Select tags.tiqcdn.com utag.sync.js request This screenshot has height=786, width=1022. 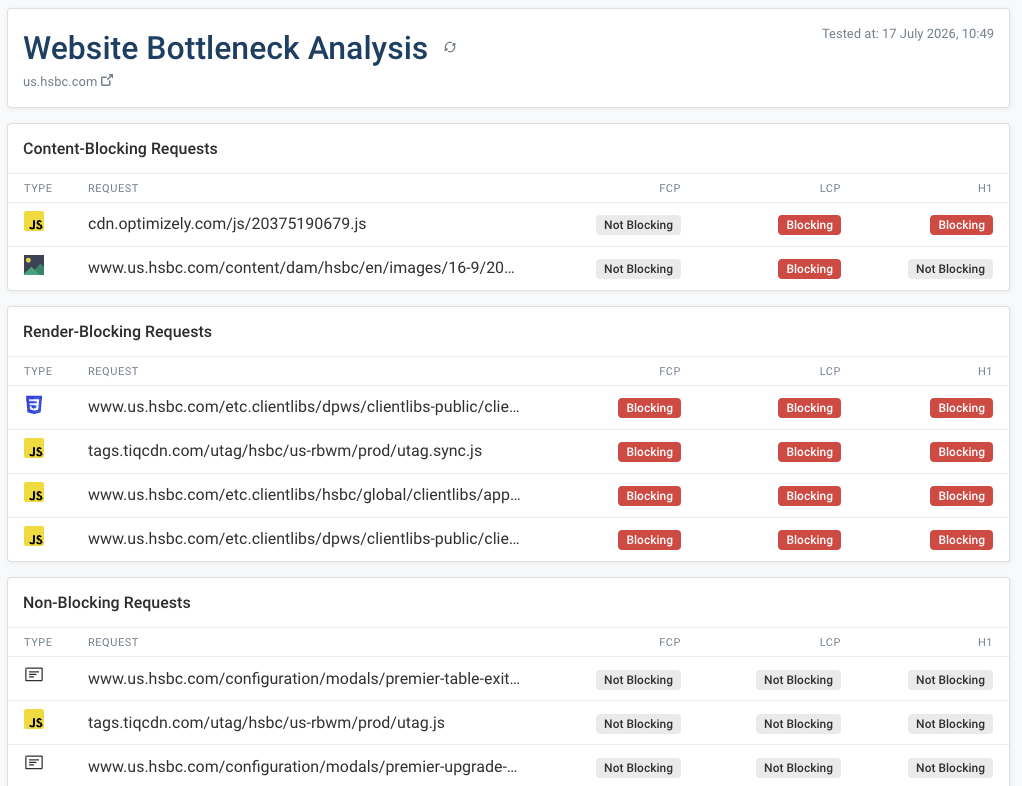coord(285,450)
